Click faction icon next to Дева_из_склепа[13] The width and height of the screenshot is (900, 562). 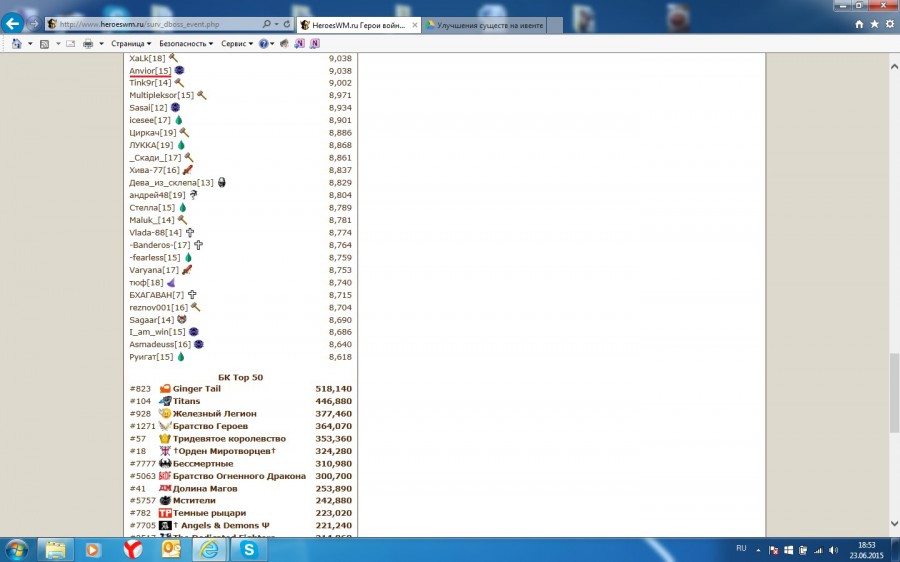tap(222, 182)
